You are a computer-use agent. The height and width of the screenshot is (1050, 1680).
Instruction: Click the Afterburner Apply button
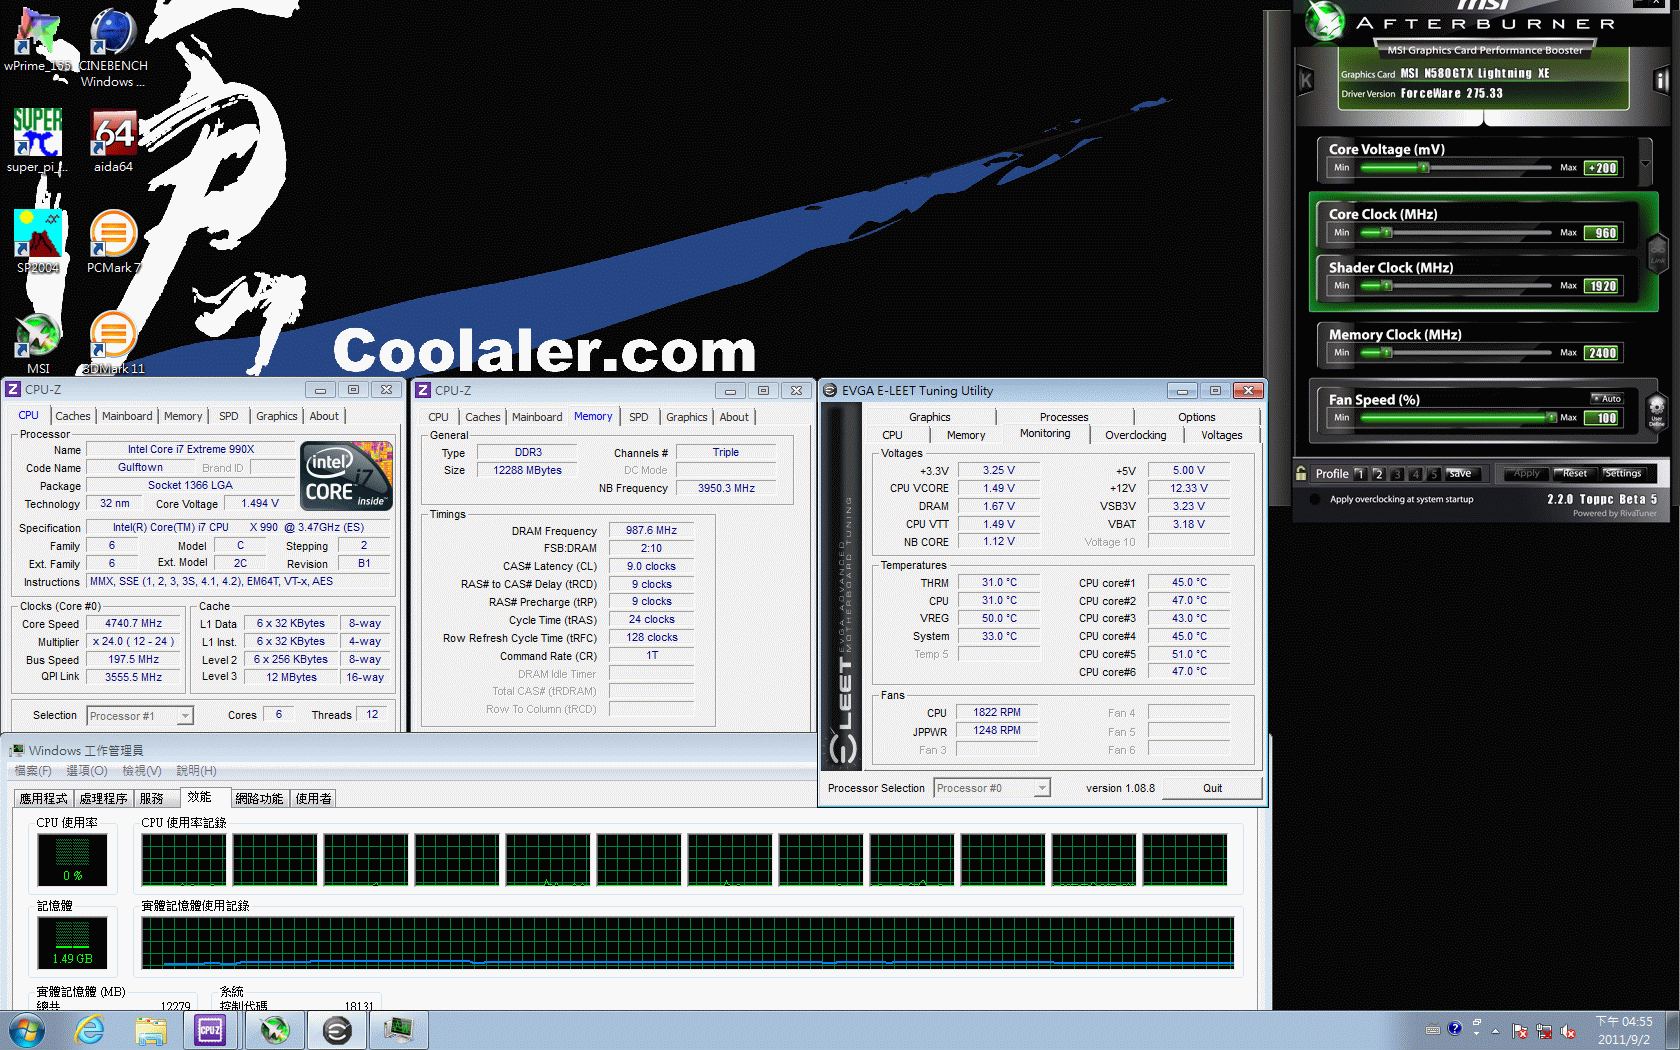pos(1526,473)
